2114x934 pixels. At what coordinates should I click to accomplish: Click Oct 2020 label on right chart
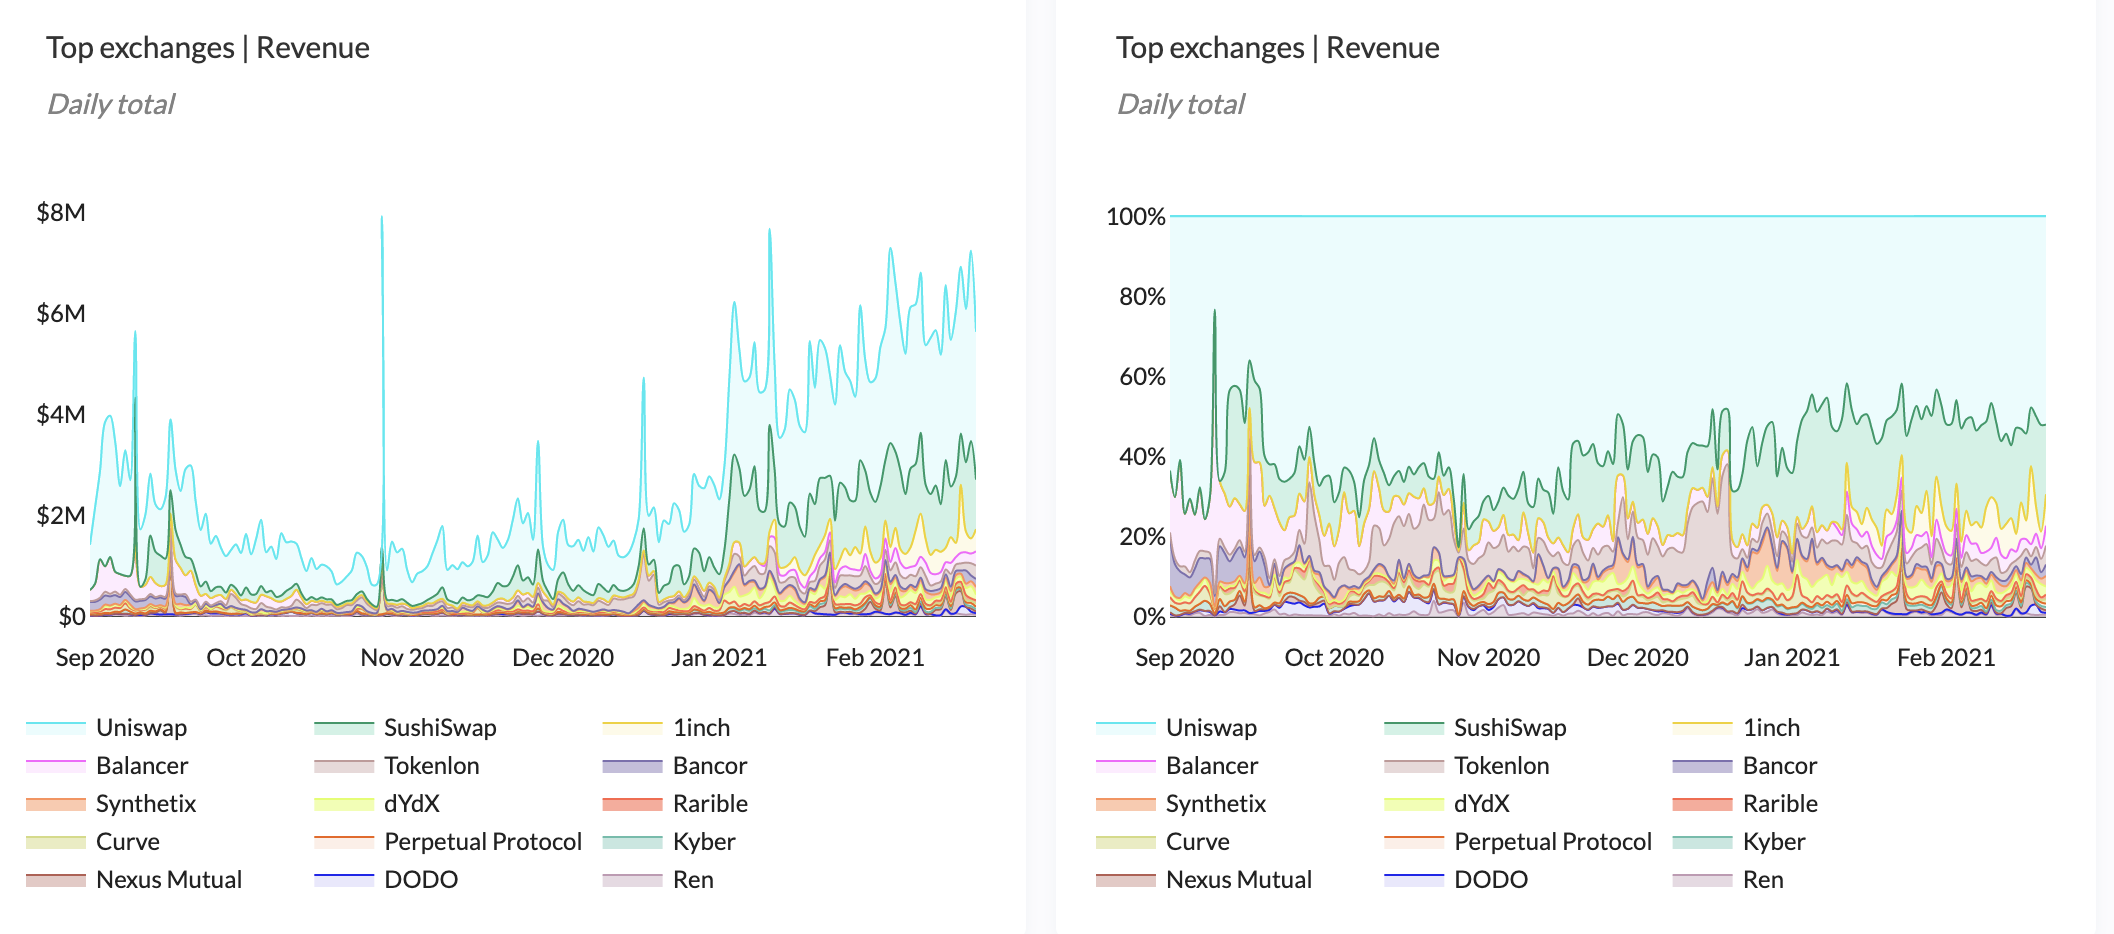click(1334, 658)
